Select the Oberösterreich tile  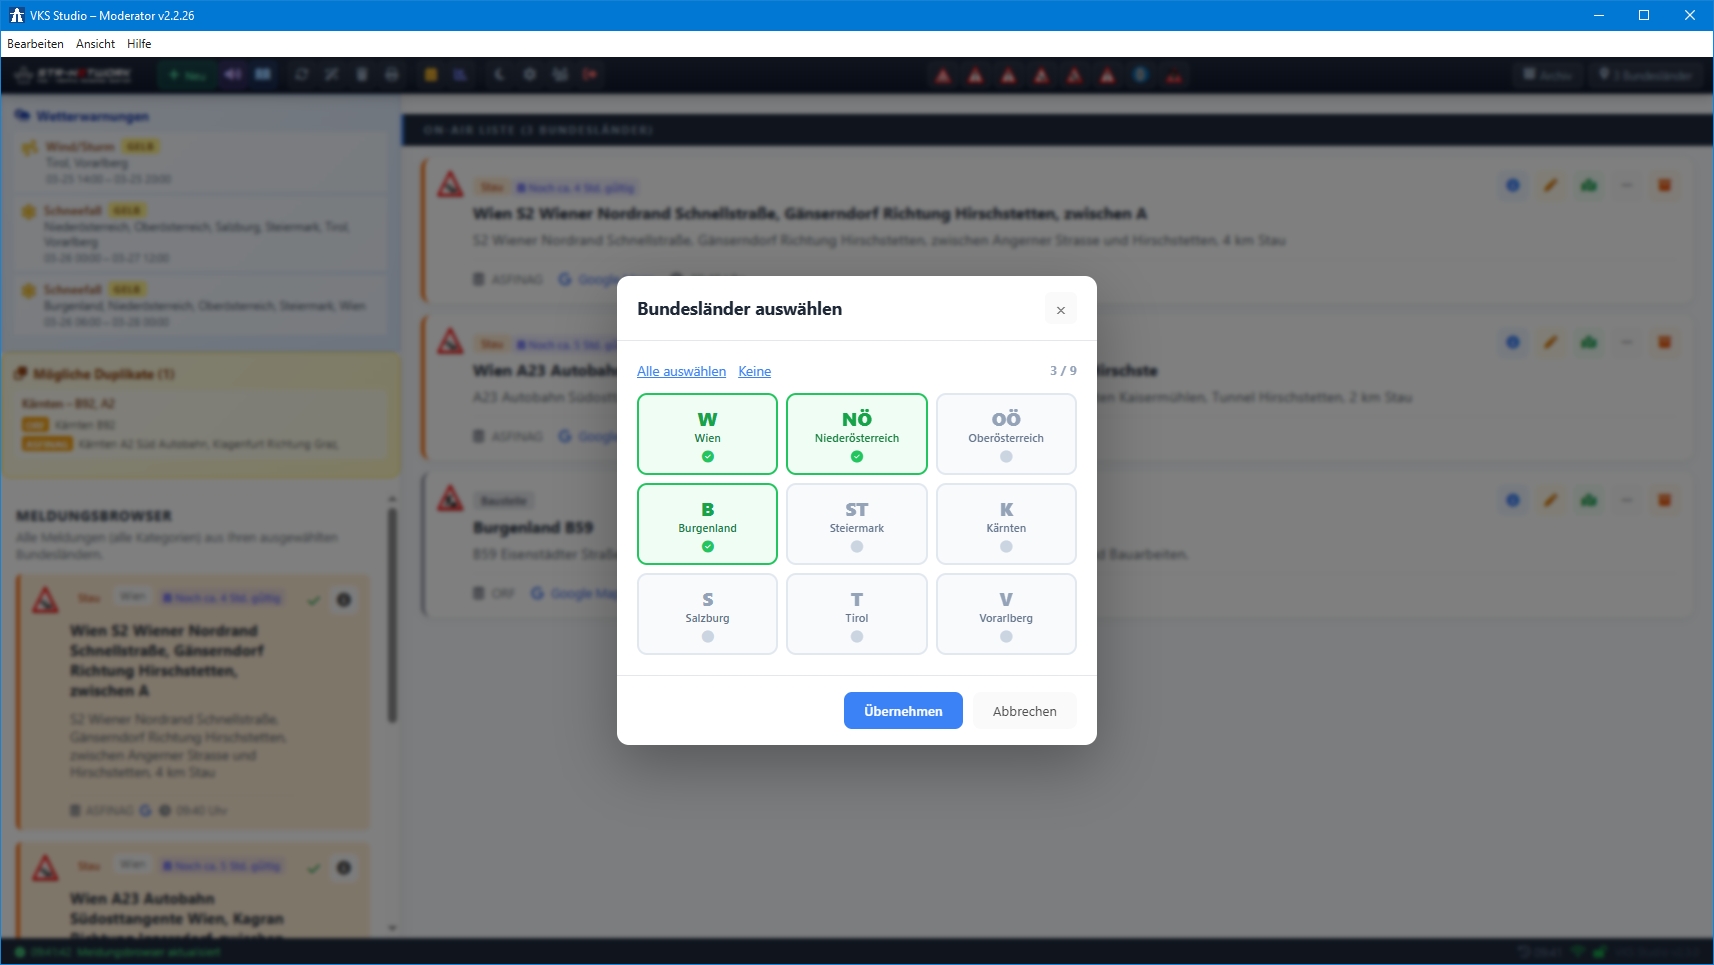(x=1005, y=434)
